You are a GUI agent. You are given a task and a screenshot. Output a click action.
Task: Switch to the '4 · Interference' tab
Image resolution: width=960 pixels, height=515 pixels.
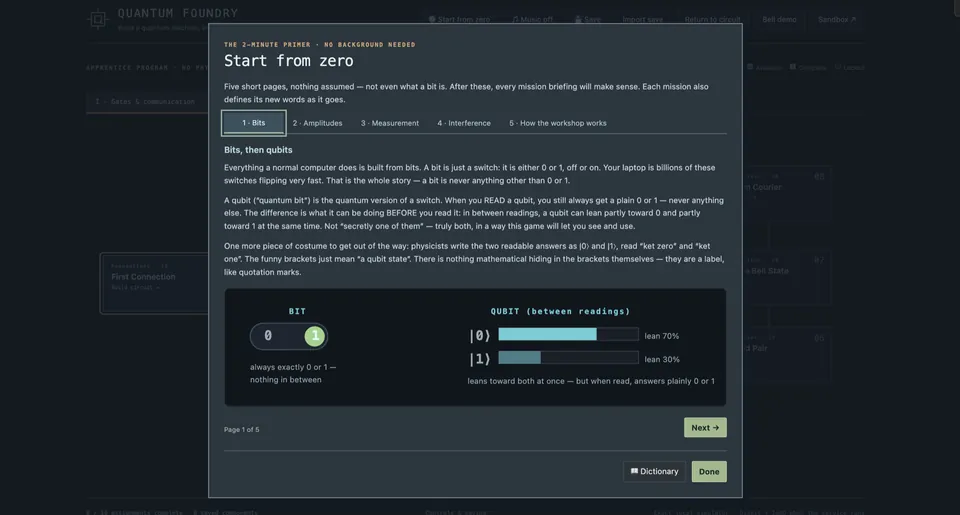click(x=464, y=123)
